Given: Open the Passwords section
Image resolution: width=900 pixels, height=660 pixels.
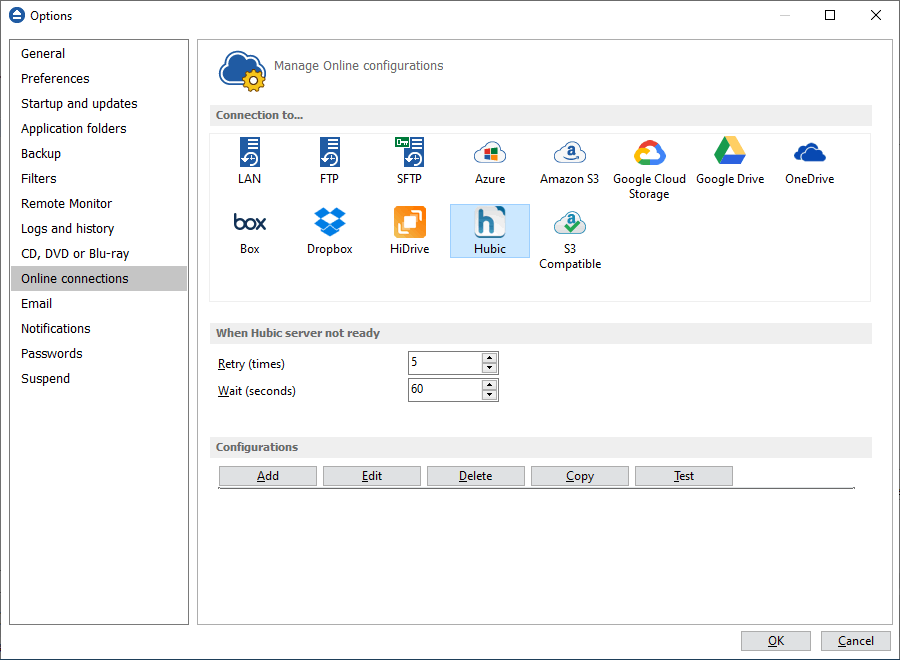Looking at the screenshot, I should coord(99,354).
